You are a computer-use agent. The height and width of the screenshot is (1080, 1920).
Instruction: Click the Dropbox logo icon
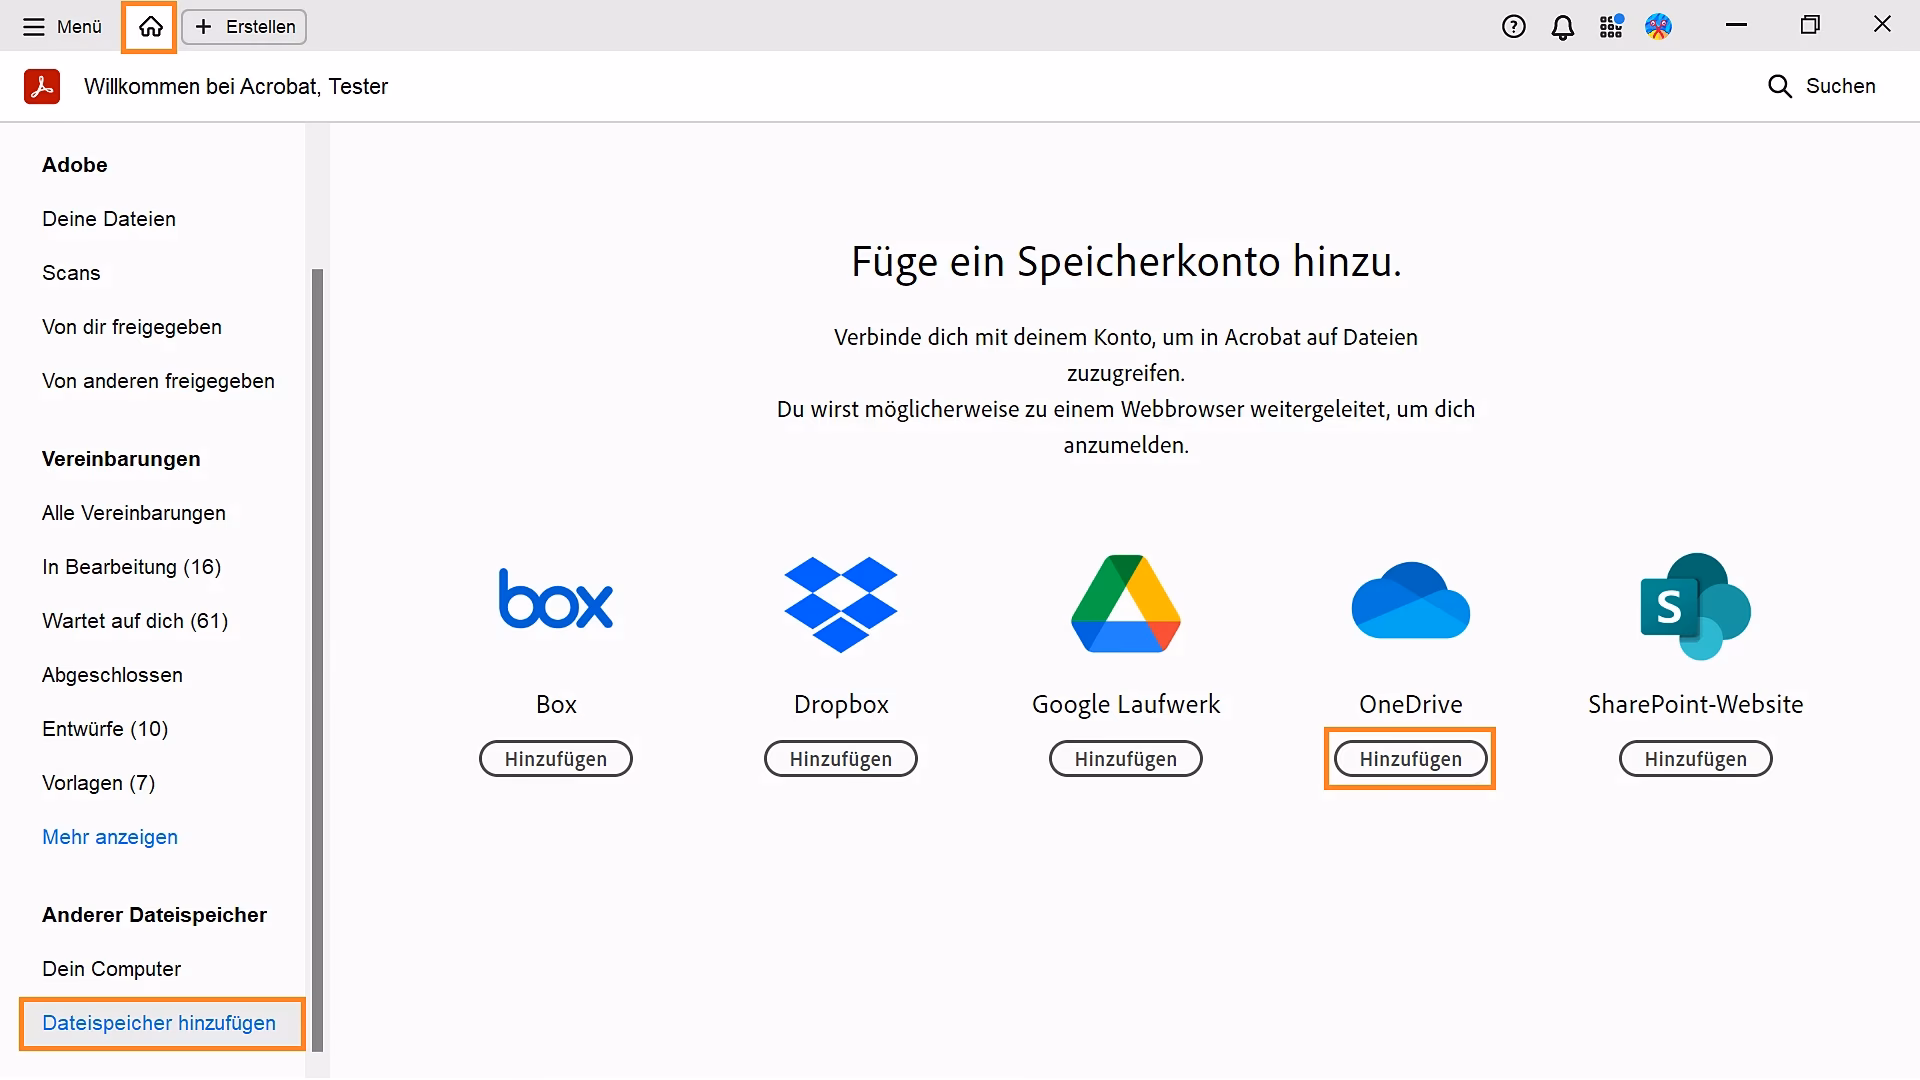click(841, 604)
